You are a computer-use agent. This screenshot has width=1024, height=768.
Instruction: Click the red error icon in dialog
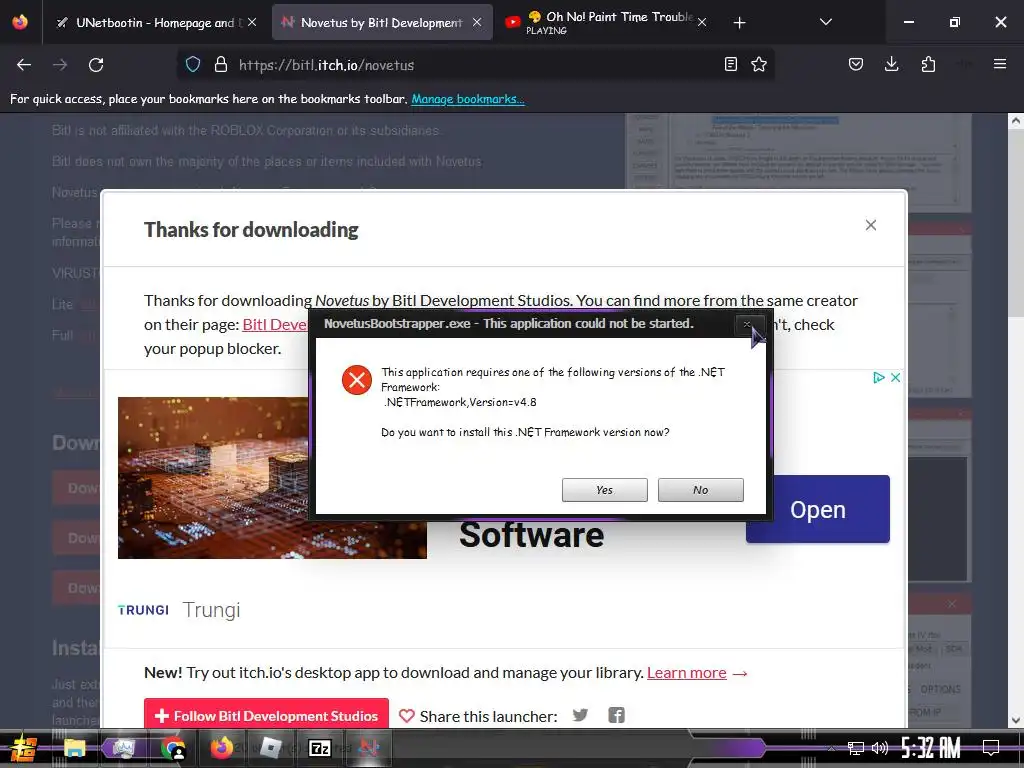click(357, 380)
